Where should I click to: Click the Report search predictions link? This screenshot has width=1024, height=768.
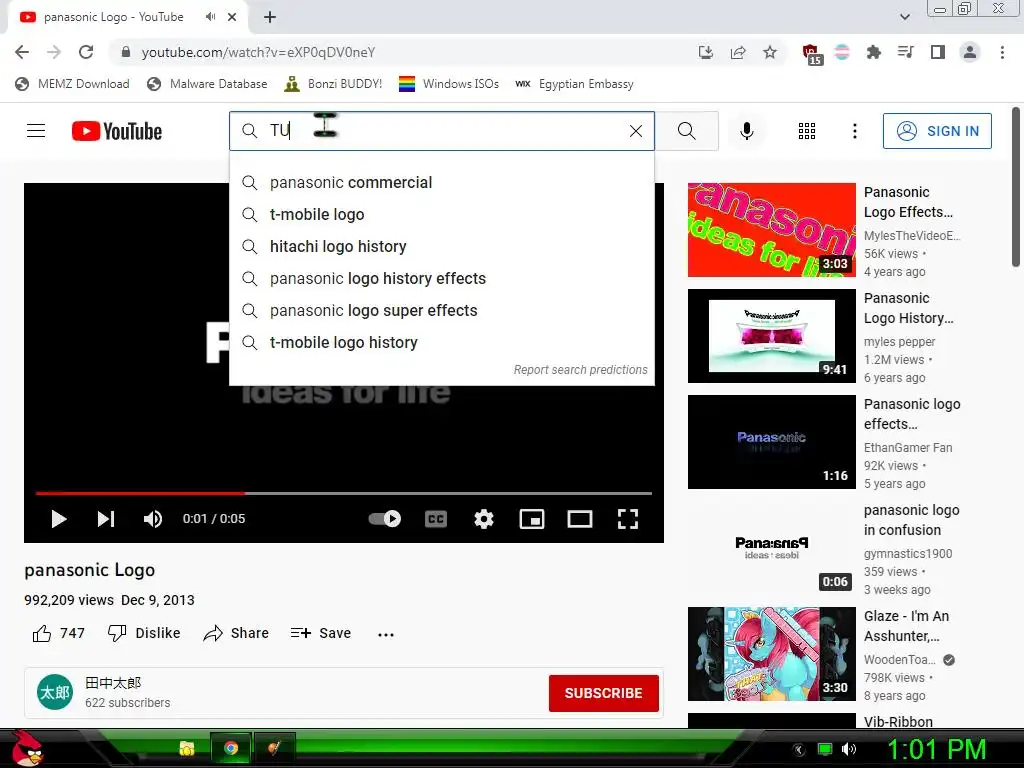581,370
